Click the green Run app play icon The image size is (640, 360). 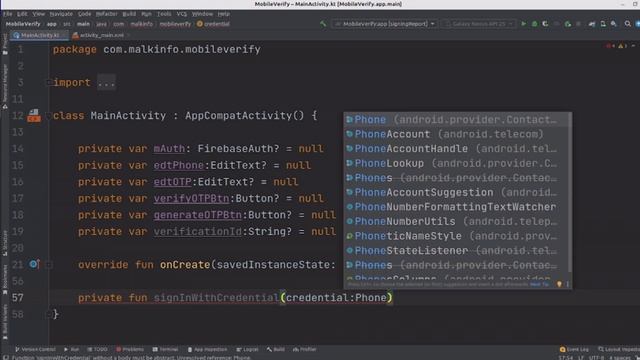tap(524, 24)
